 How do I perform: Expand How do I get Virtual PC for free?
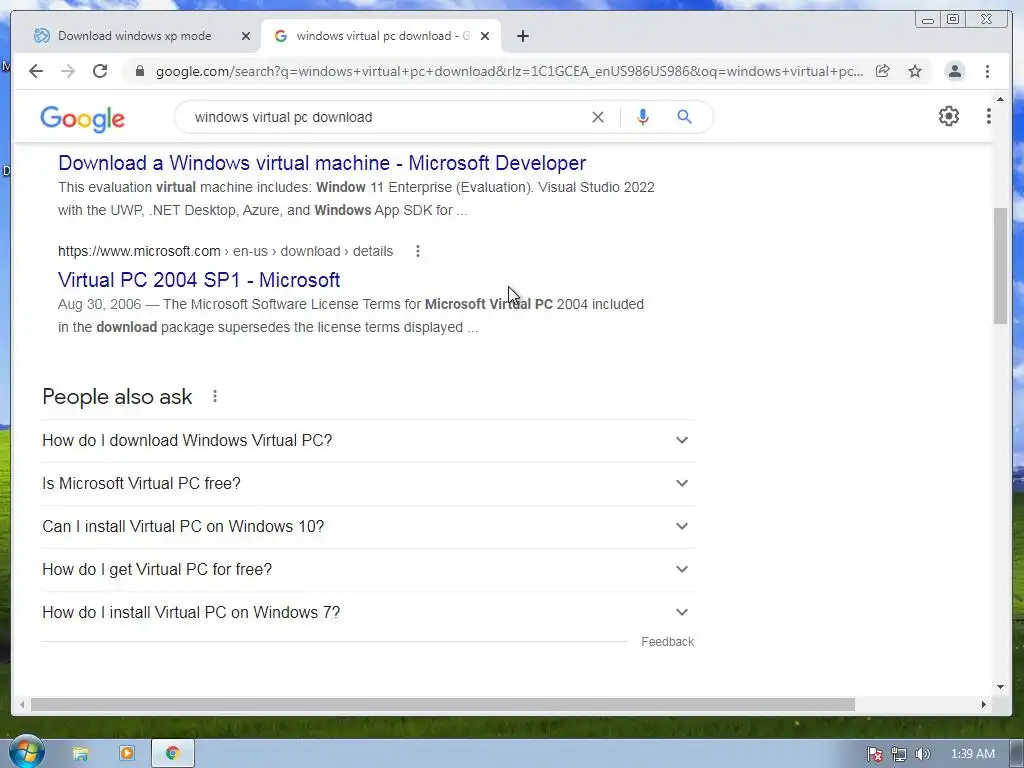point(368,569)
